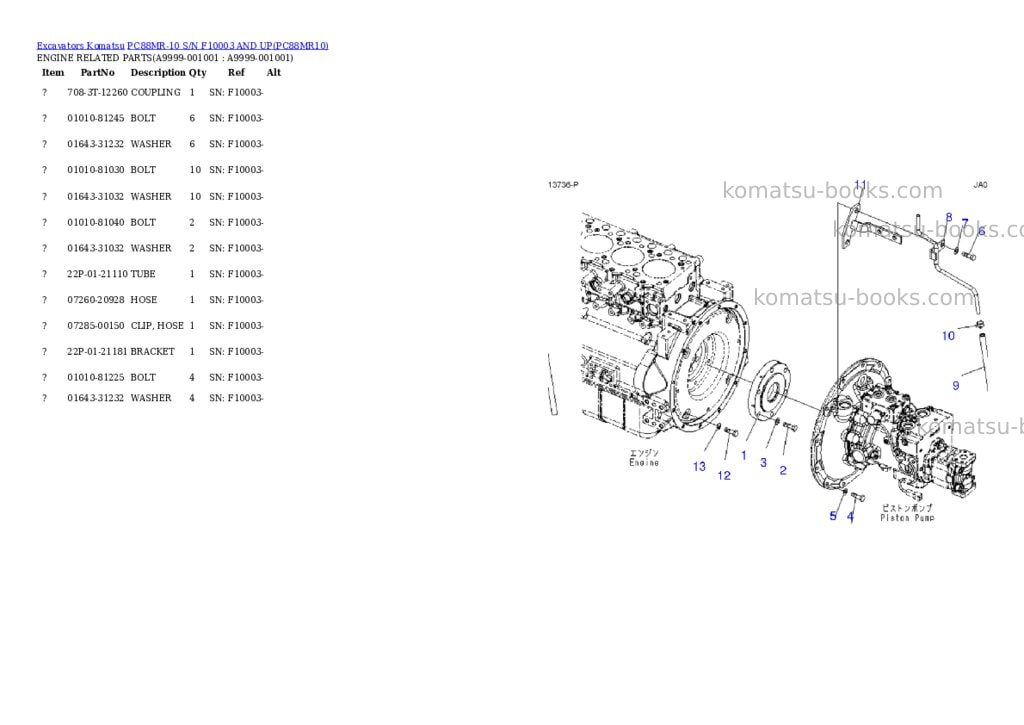Click callout number 9 beside the hose
Viewport: 1024px width, 725px height.
[955, 385]
